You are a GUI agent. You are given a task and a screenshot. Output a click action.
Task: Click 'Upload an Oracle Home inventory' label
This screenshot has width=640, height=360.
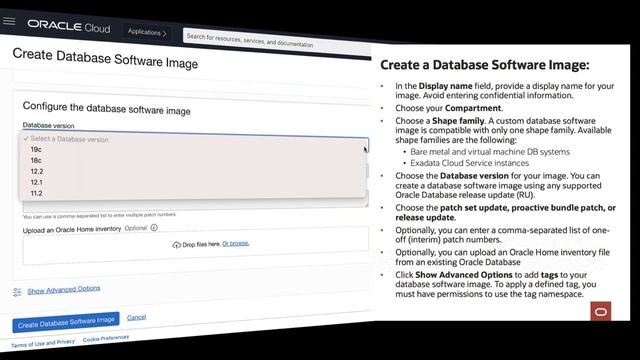(x=72, y=230)
